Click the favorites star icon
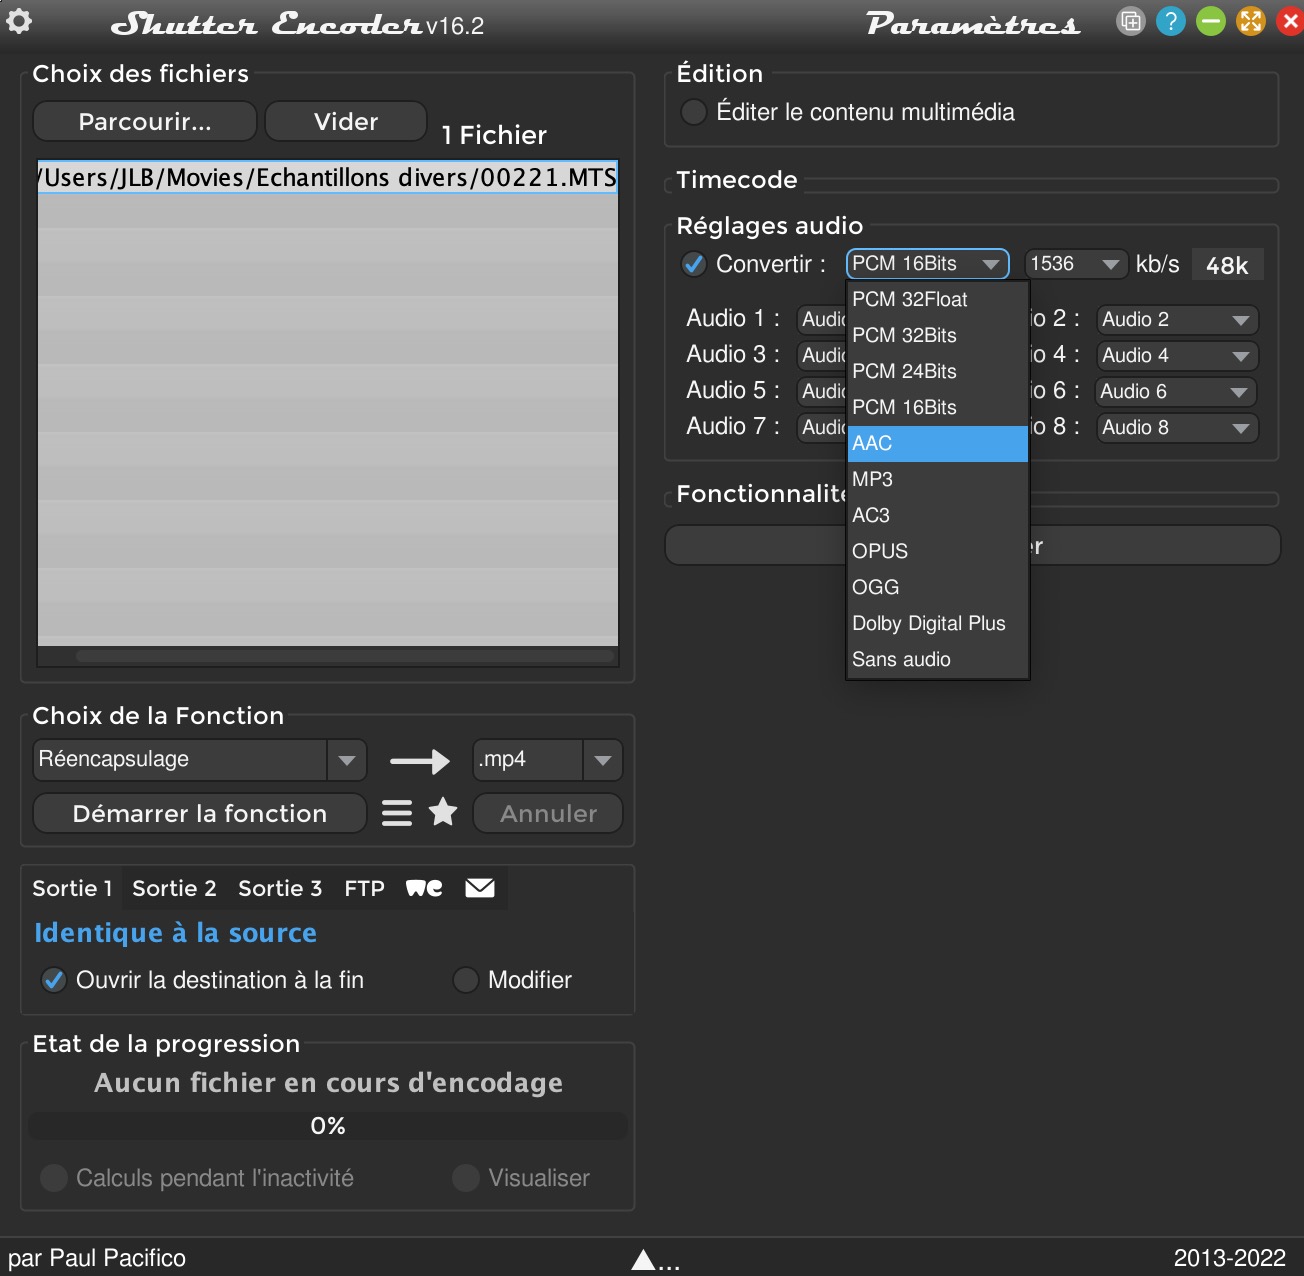Viewport: 1304px width, 1276px height. (443, 812)
